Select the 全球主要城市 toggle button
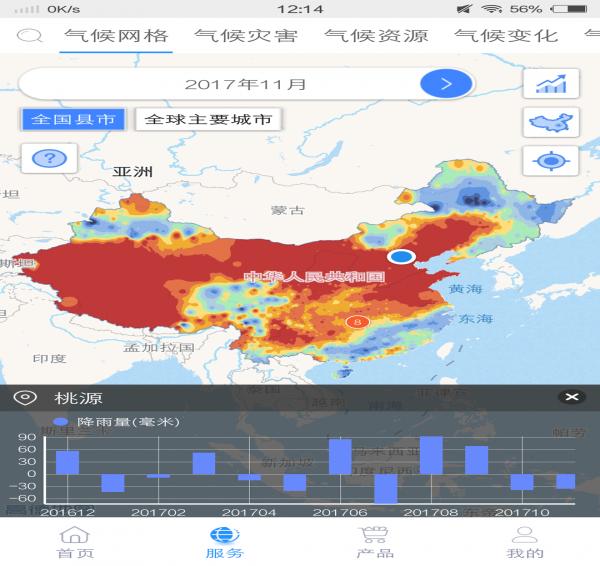The image size is (600, 566). [209, 119]
